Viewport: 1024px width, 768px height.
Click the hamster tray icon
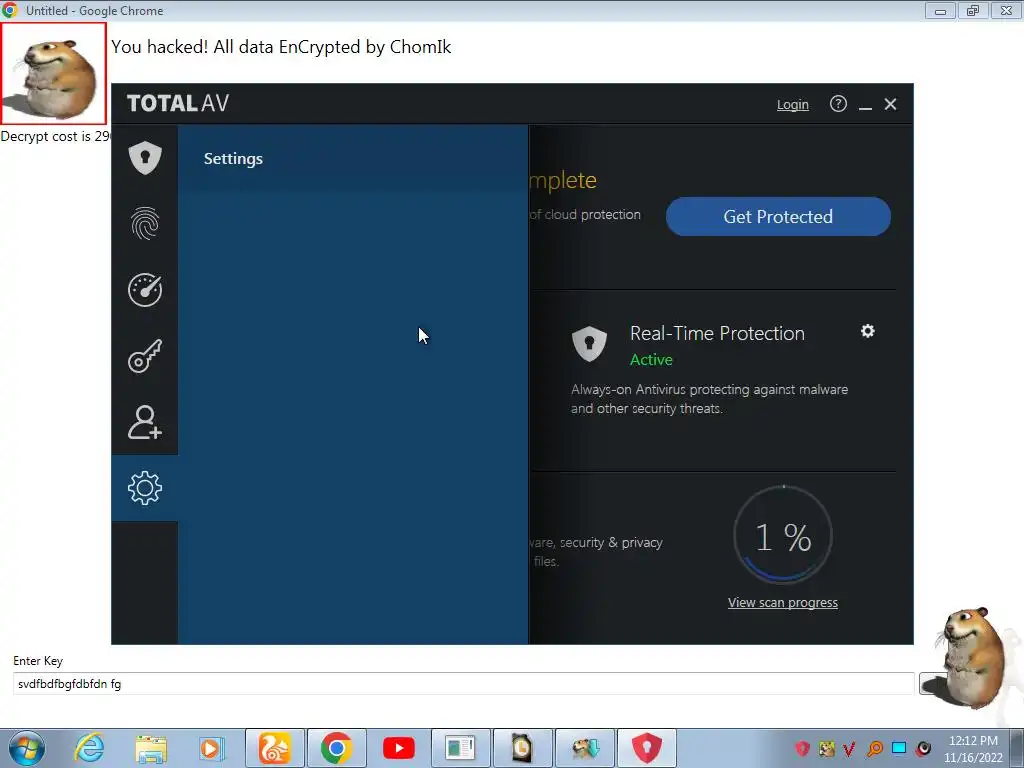[826, 748]
